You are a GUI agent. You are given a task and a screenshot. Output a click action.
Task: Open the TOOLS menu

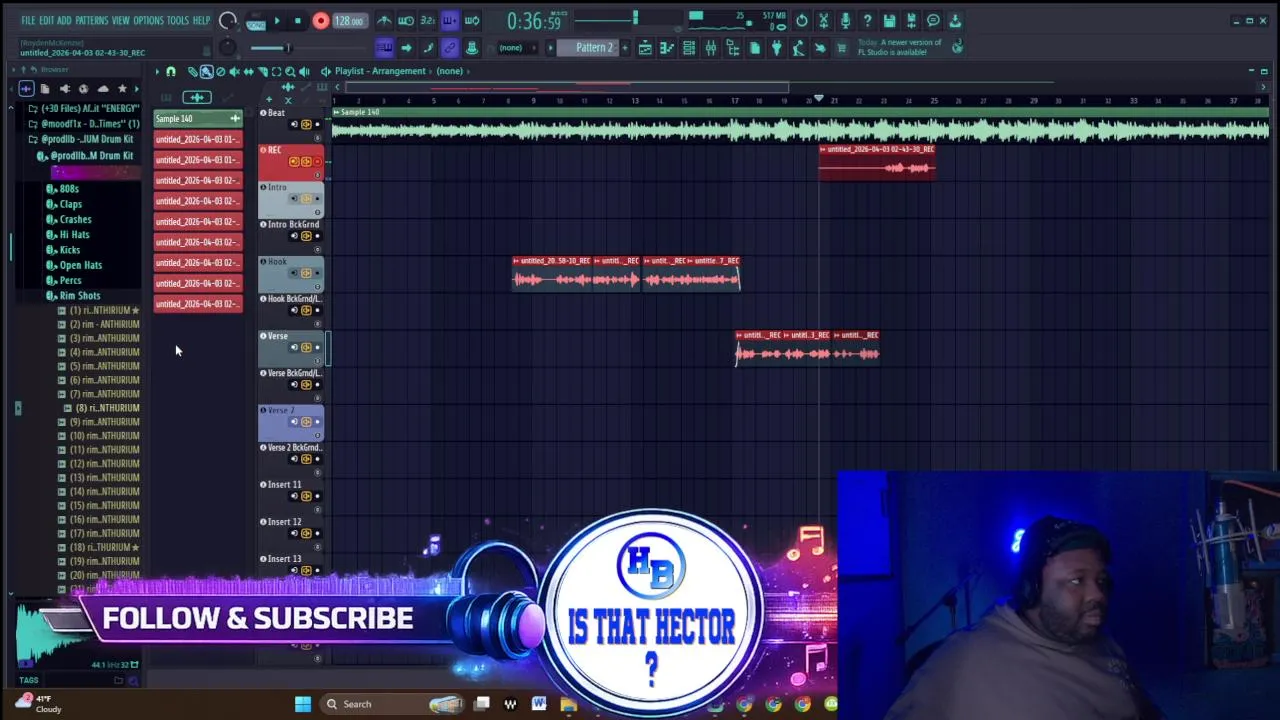click(x=177, y=20)
